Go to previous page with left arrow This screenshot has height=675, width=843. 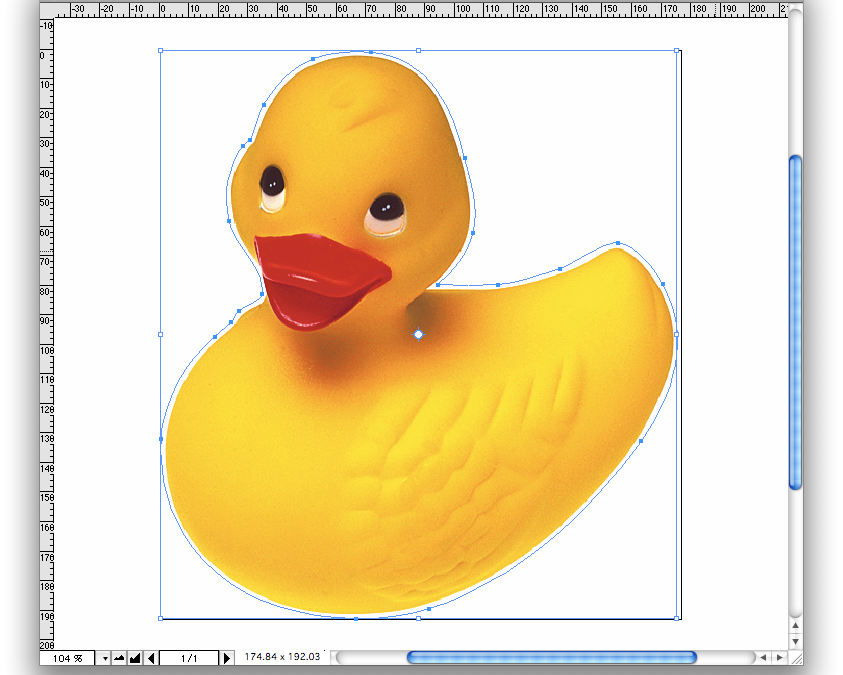(x=151, y=658)
